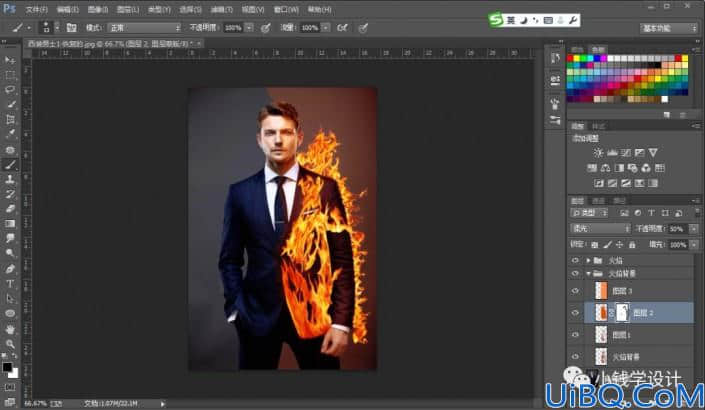
Task: Toggle lock all for layer
Action: pos(632,245)
